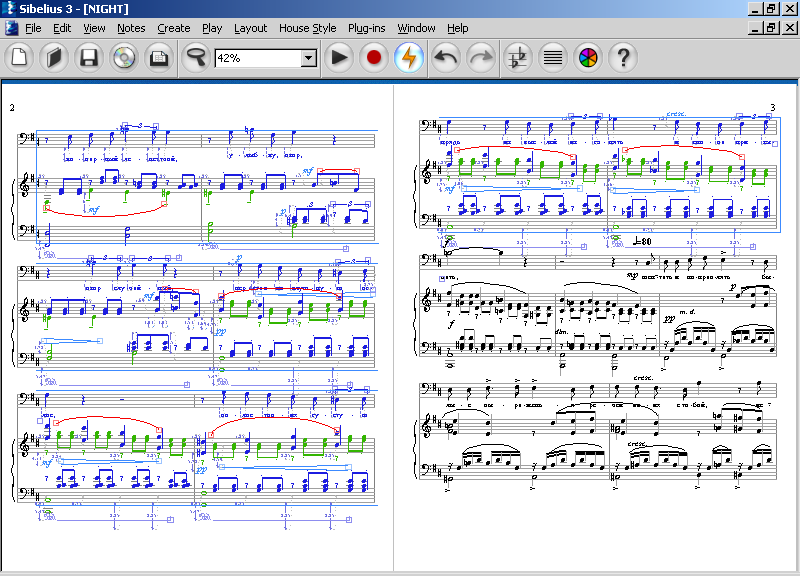Open the Help menu
Viewport: 800px width, 576px height.
[x=458, y=28]
